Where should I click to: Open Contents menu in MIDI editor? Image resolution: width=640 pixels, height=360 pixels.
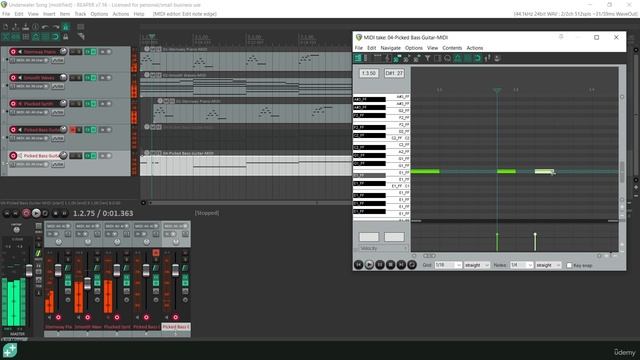452,48
